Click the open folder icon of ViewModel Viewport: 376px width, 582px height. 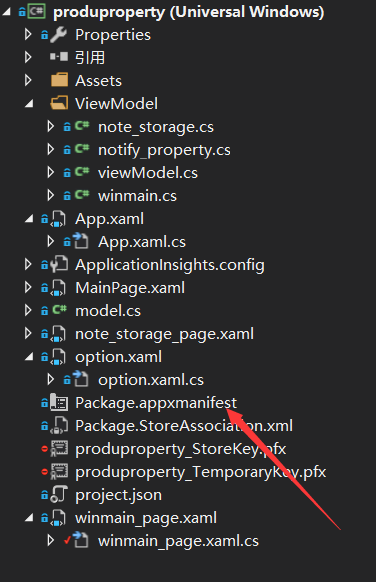[59, 103]
